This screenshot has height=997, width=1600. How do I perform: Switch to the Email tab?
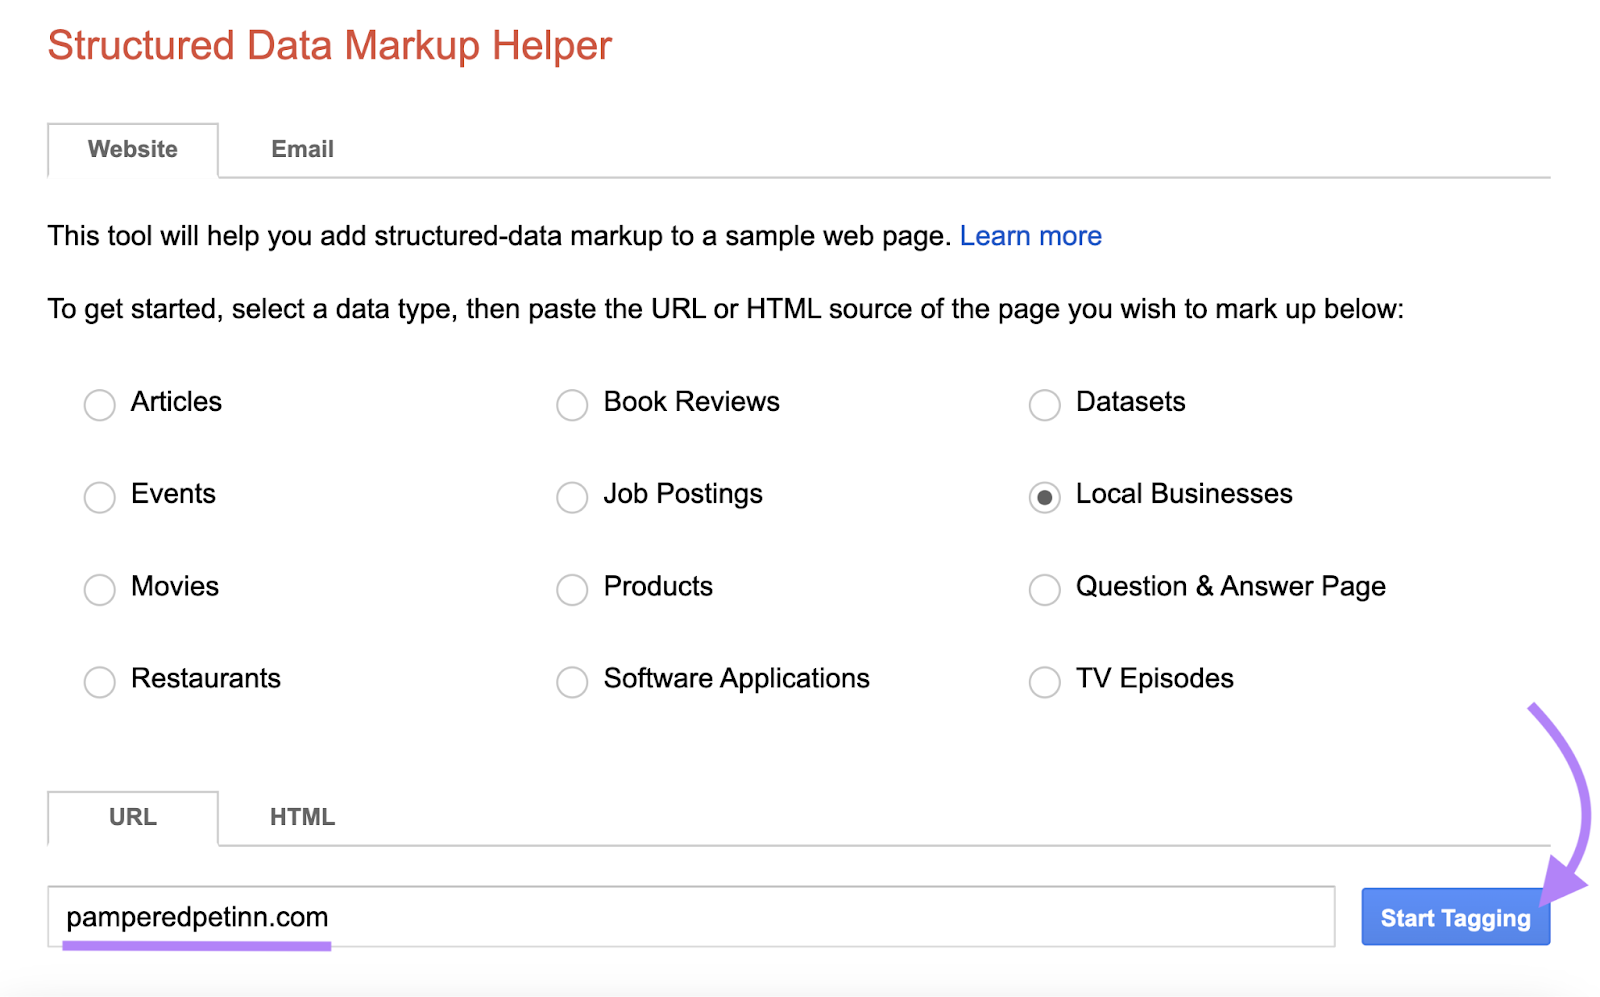tap(301, 149)
